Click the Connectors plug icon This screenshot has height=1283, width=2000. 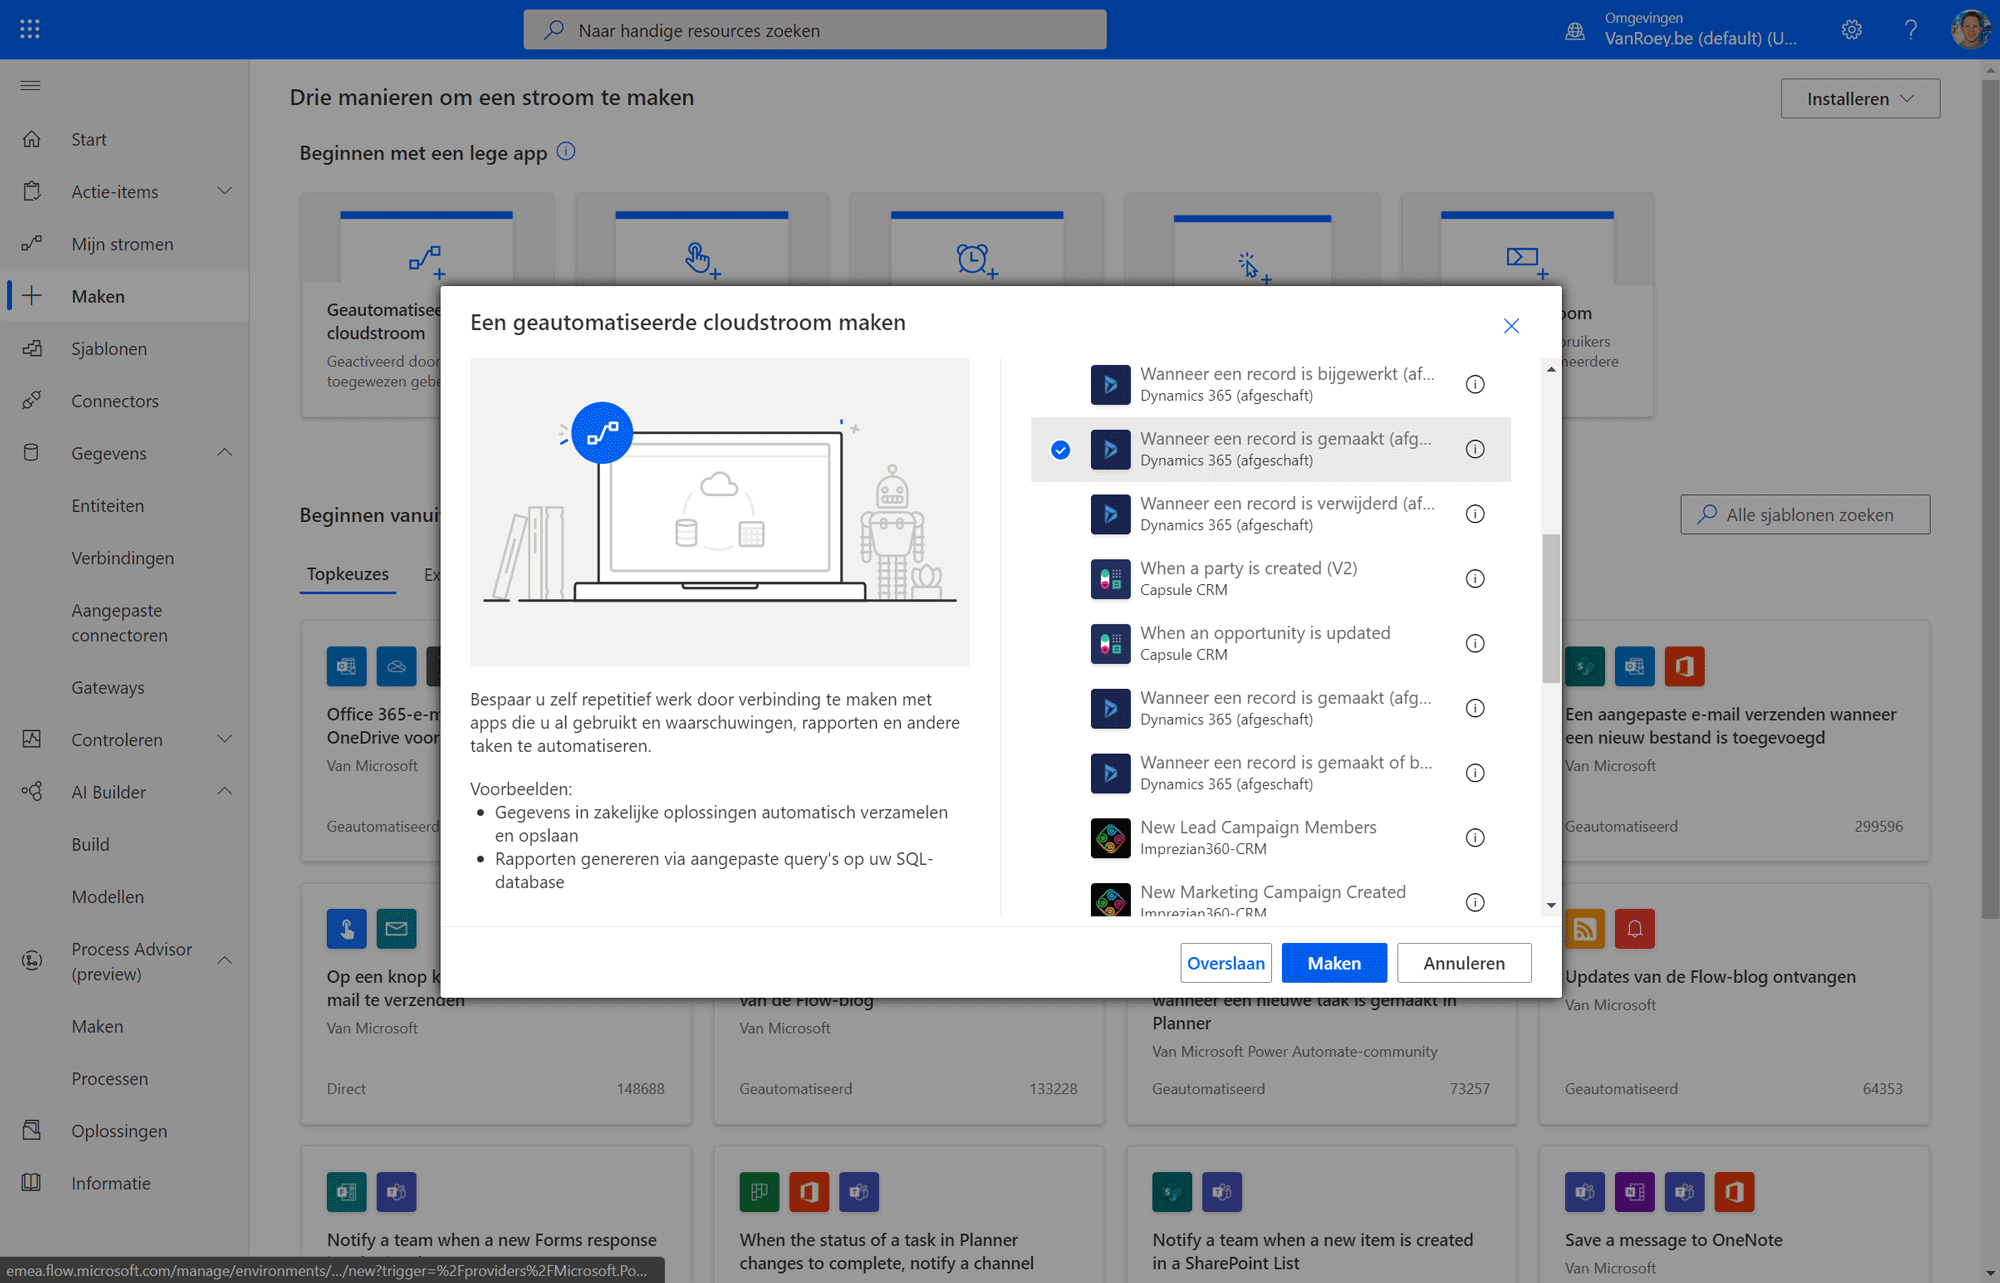coord(32,400)
